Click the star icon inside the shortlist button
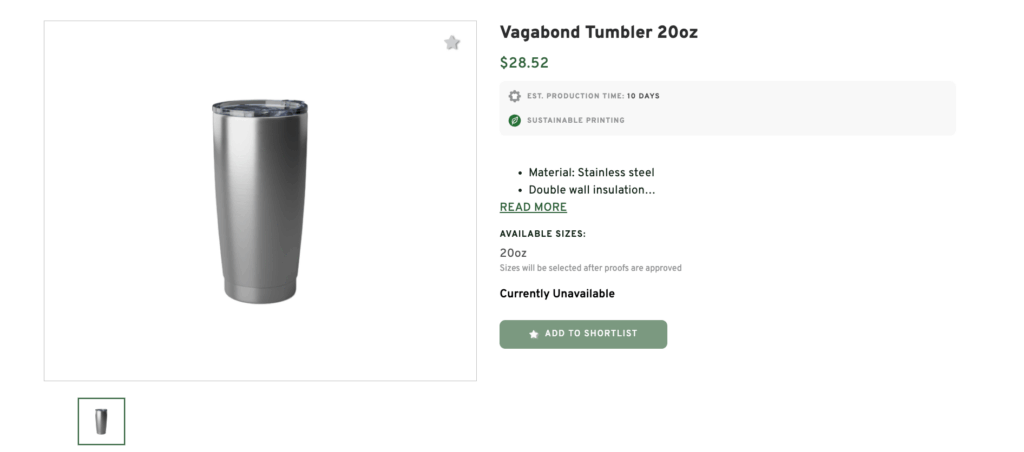Screen dimensions: 1024x452 pyautogui.click(x=534, y=334)
